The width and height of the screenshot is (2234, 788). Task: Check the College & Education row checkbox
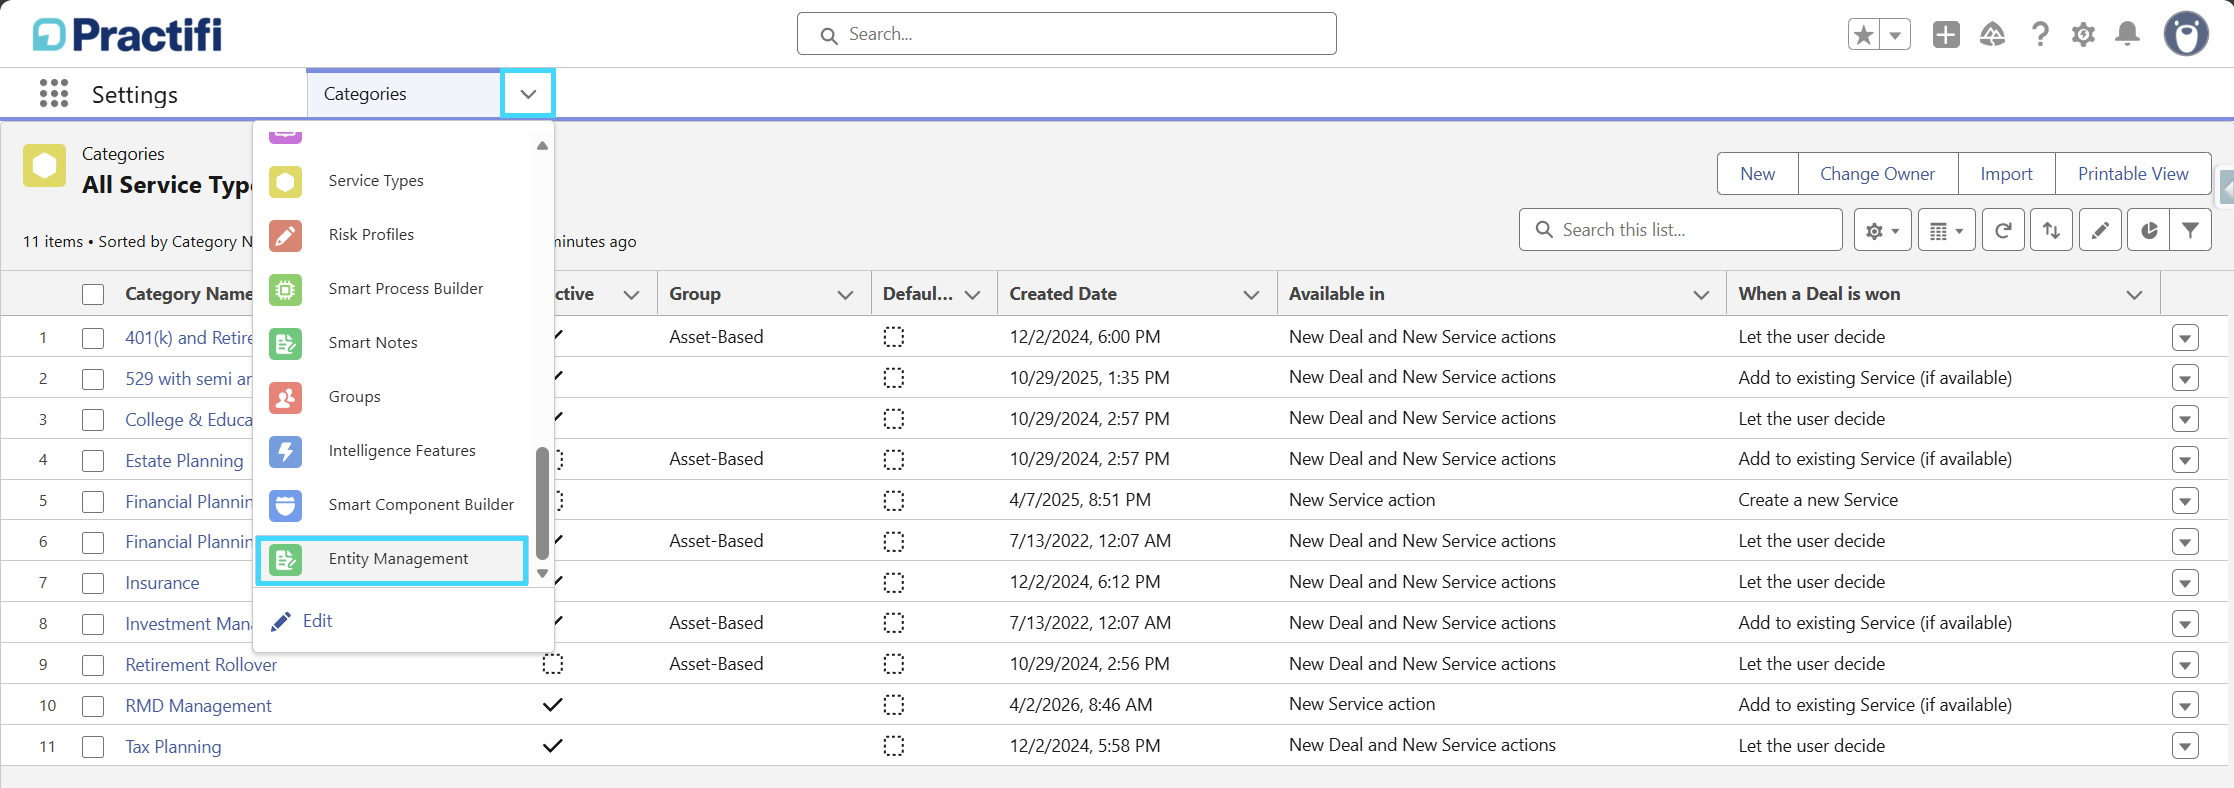click(x=93, y=420)
